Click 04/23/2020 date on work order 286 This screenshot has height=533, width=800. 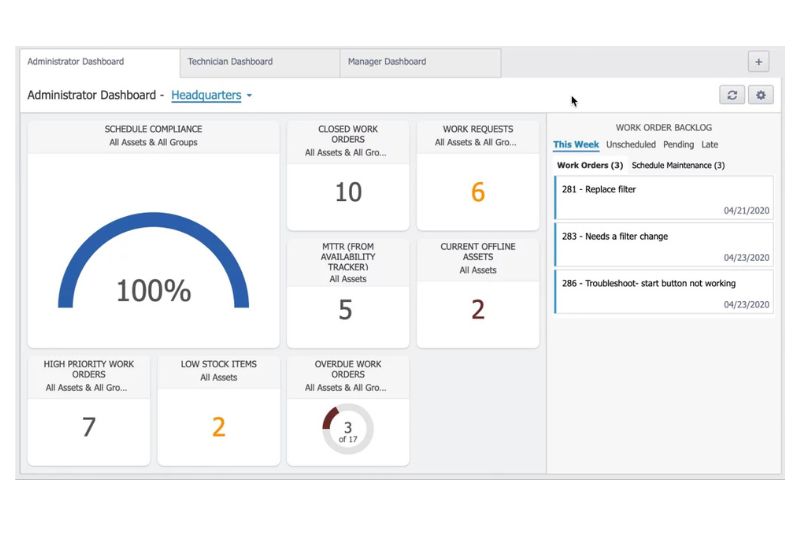746,304
